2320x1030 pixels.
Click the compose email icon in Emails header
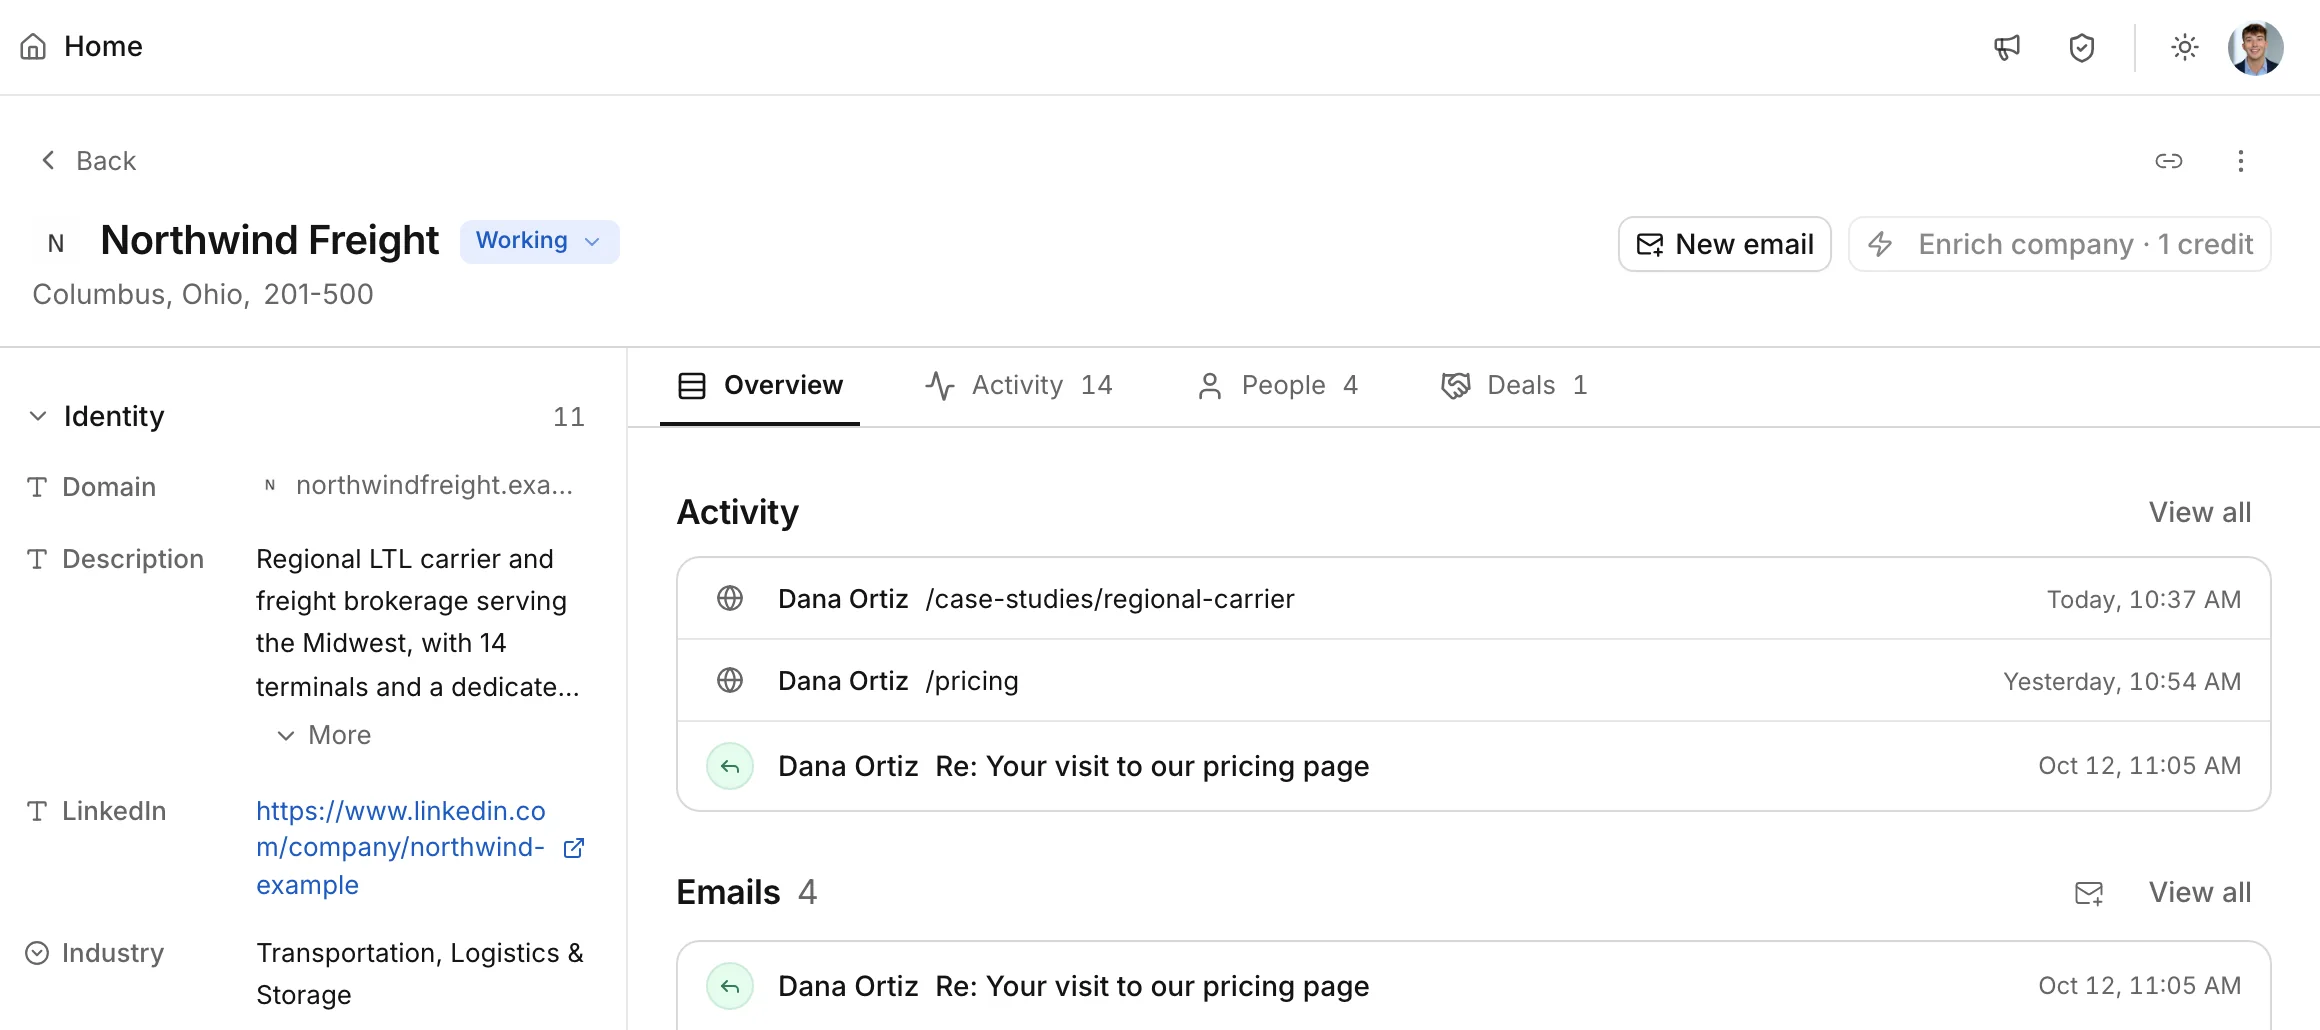point(2089,893)
